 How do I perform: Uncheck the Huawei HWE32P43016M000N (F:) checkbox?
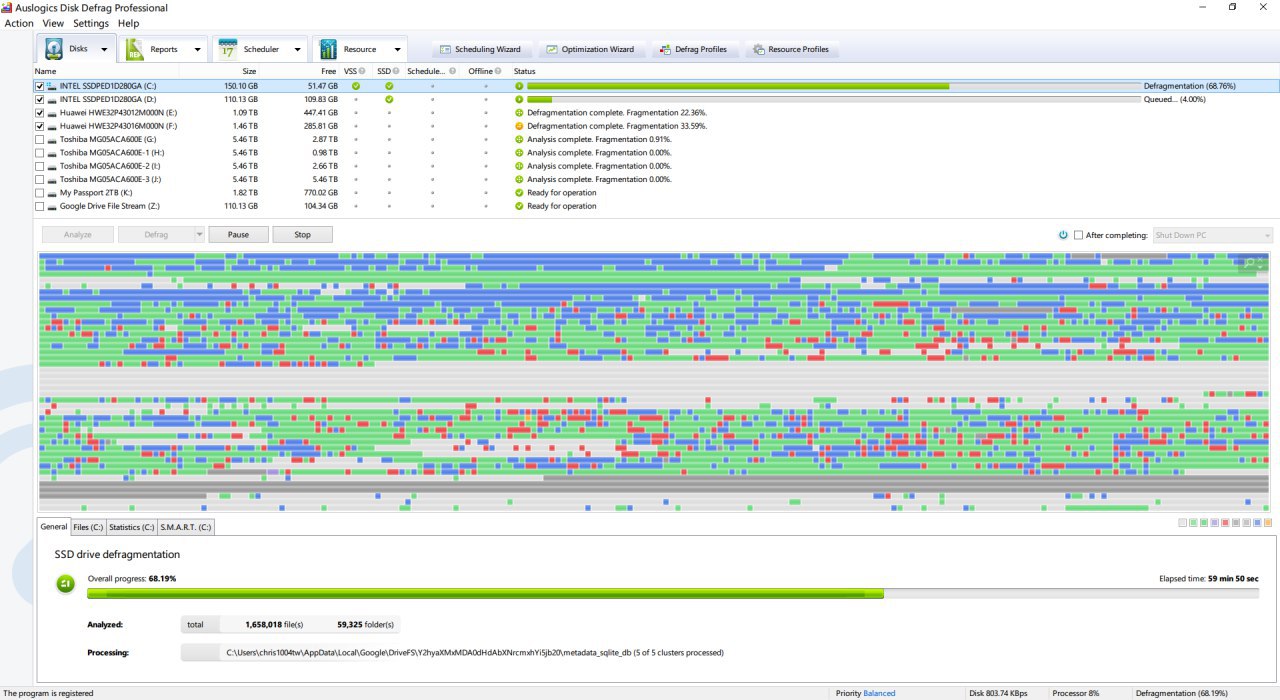tap(40, 126)
